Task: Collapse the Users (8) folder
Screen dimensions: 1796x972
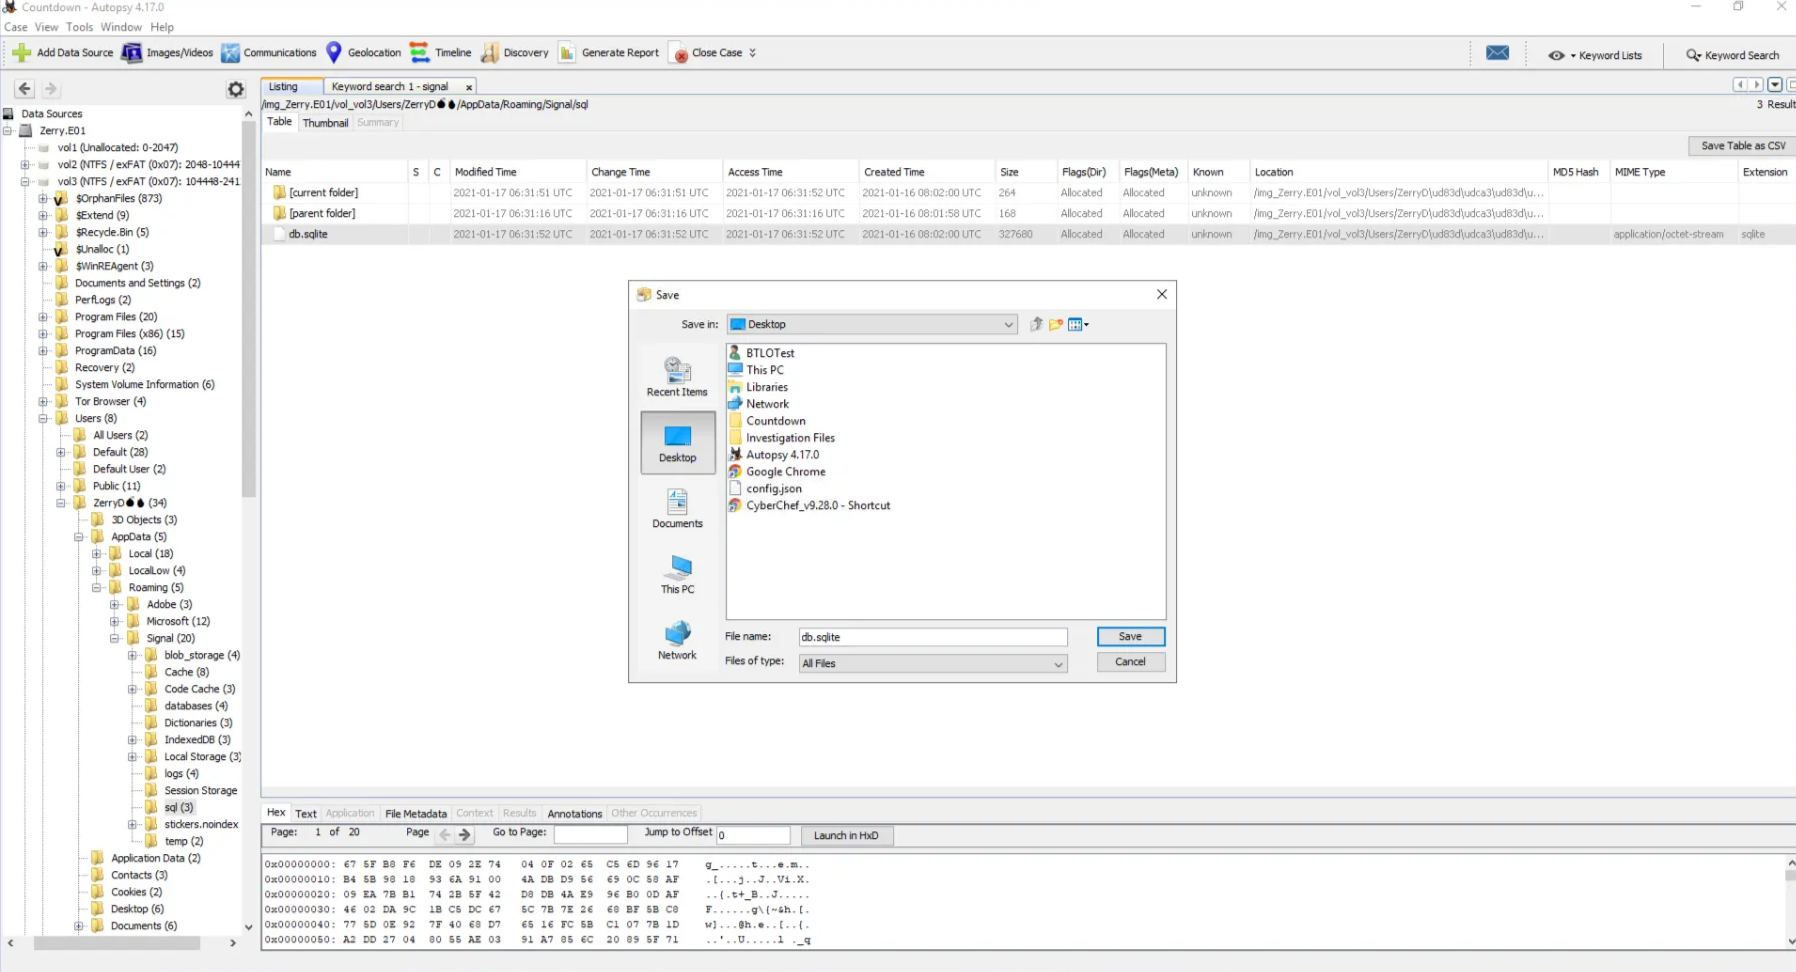Action: click(43, 419)
